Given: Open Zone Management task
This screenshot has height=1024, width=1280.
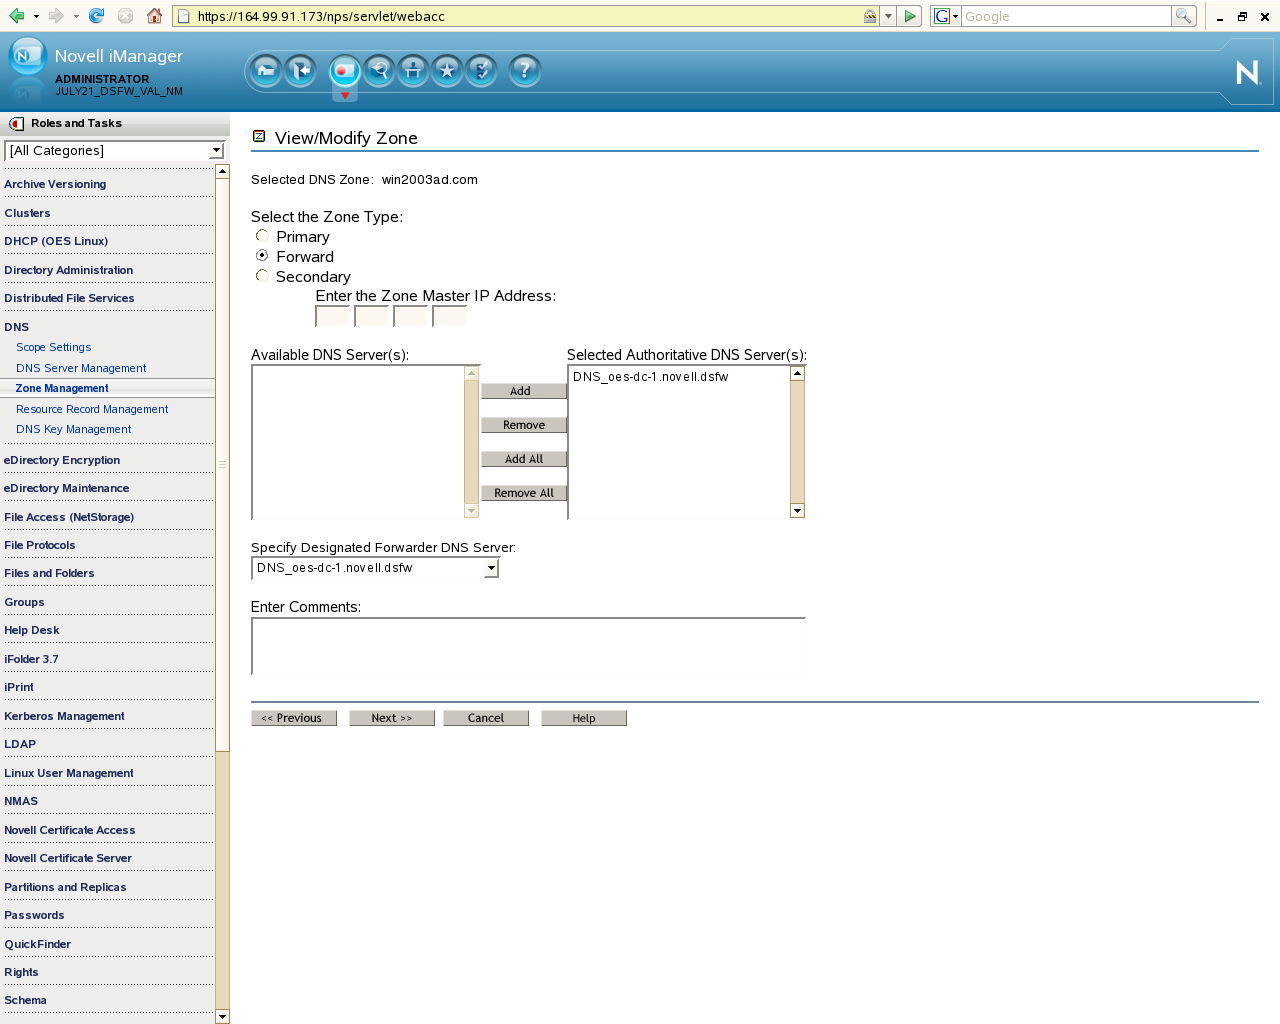Looking at the screenshot, I should [62, 388].
